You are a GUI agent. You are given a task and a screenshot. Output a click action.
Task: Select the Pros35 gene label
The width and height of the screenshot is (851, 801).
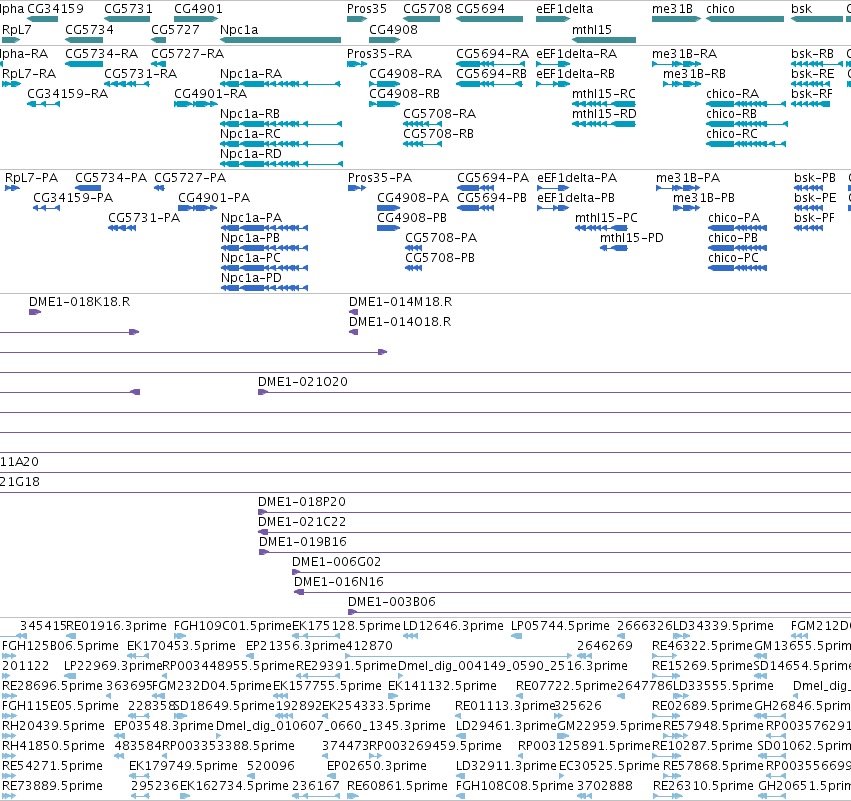[367, 9]
